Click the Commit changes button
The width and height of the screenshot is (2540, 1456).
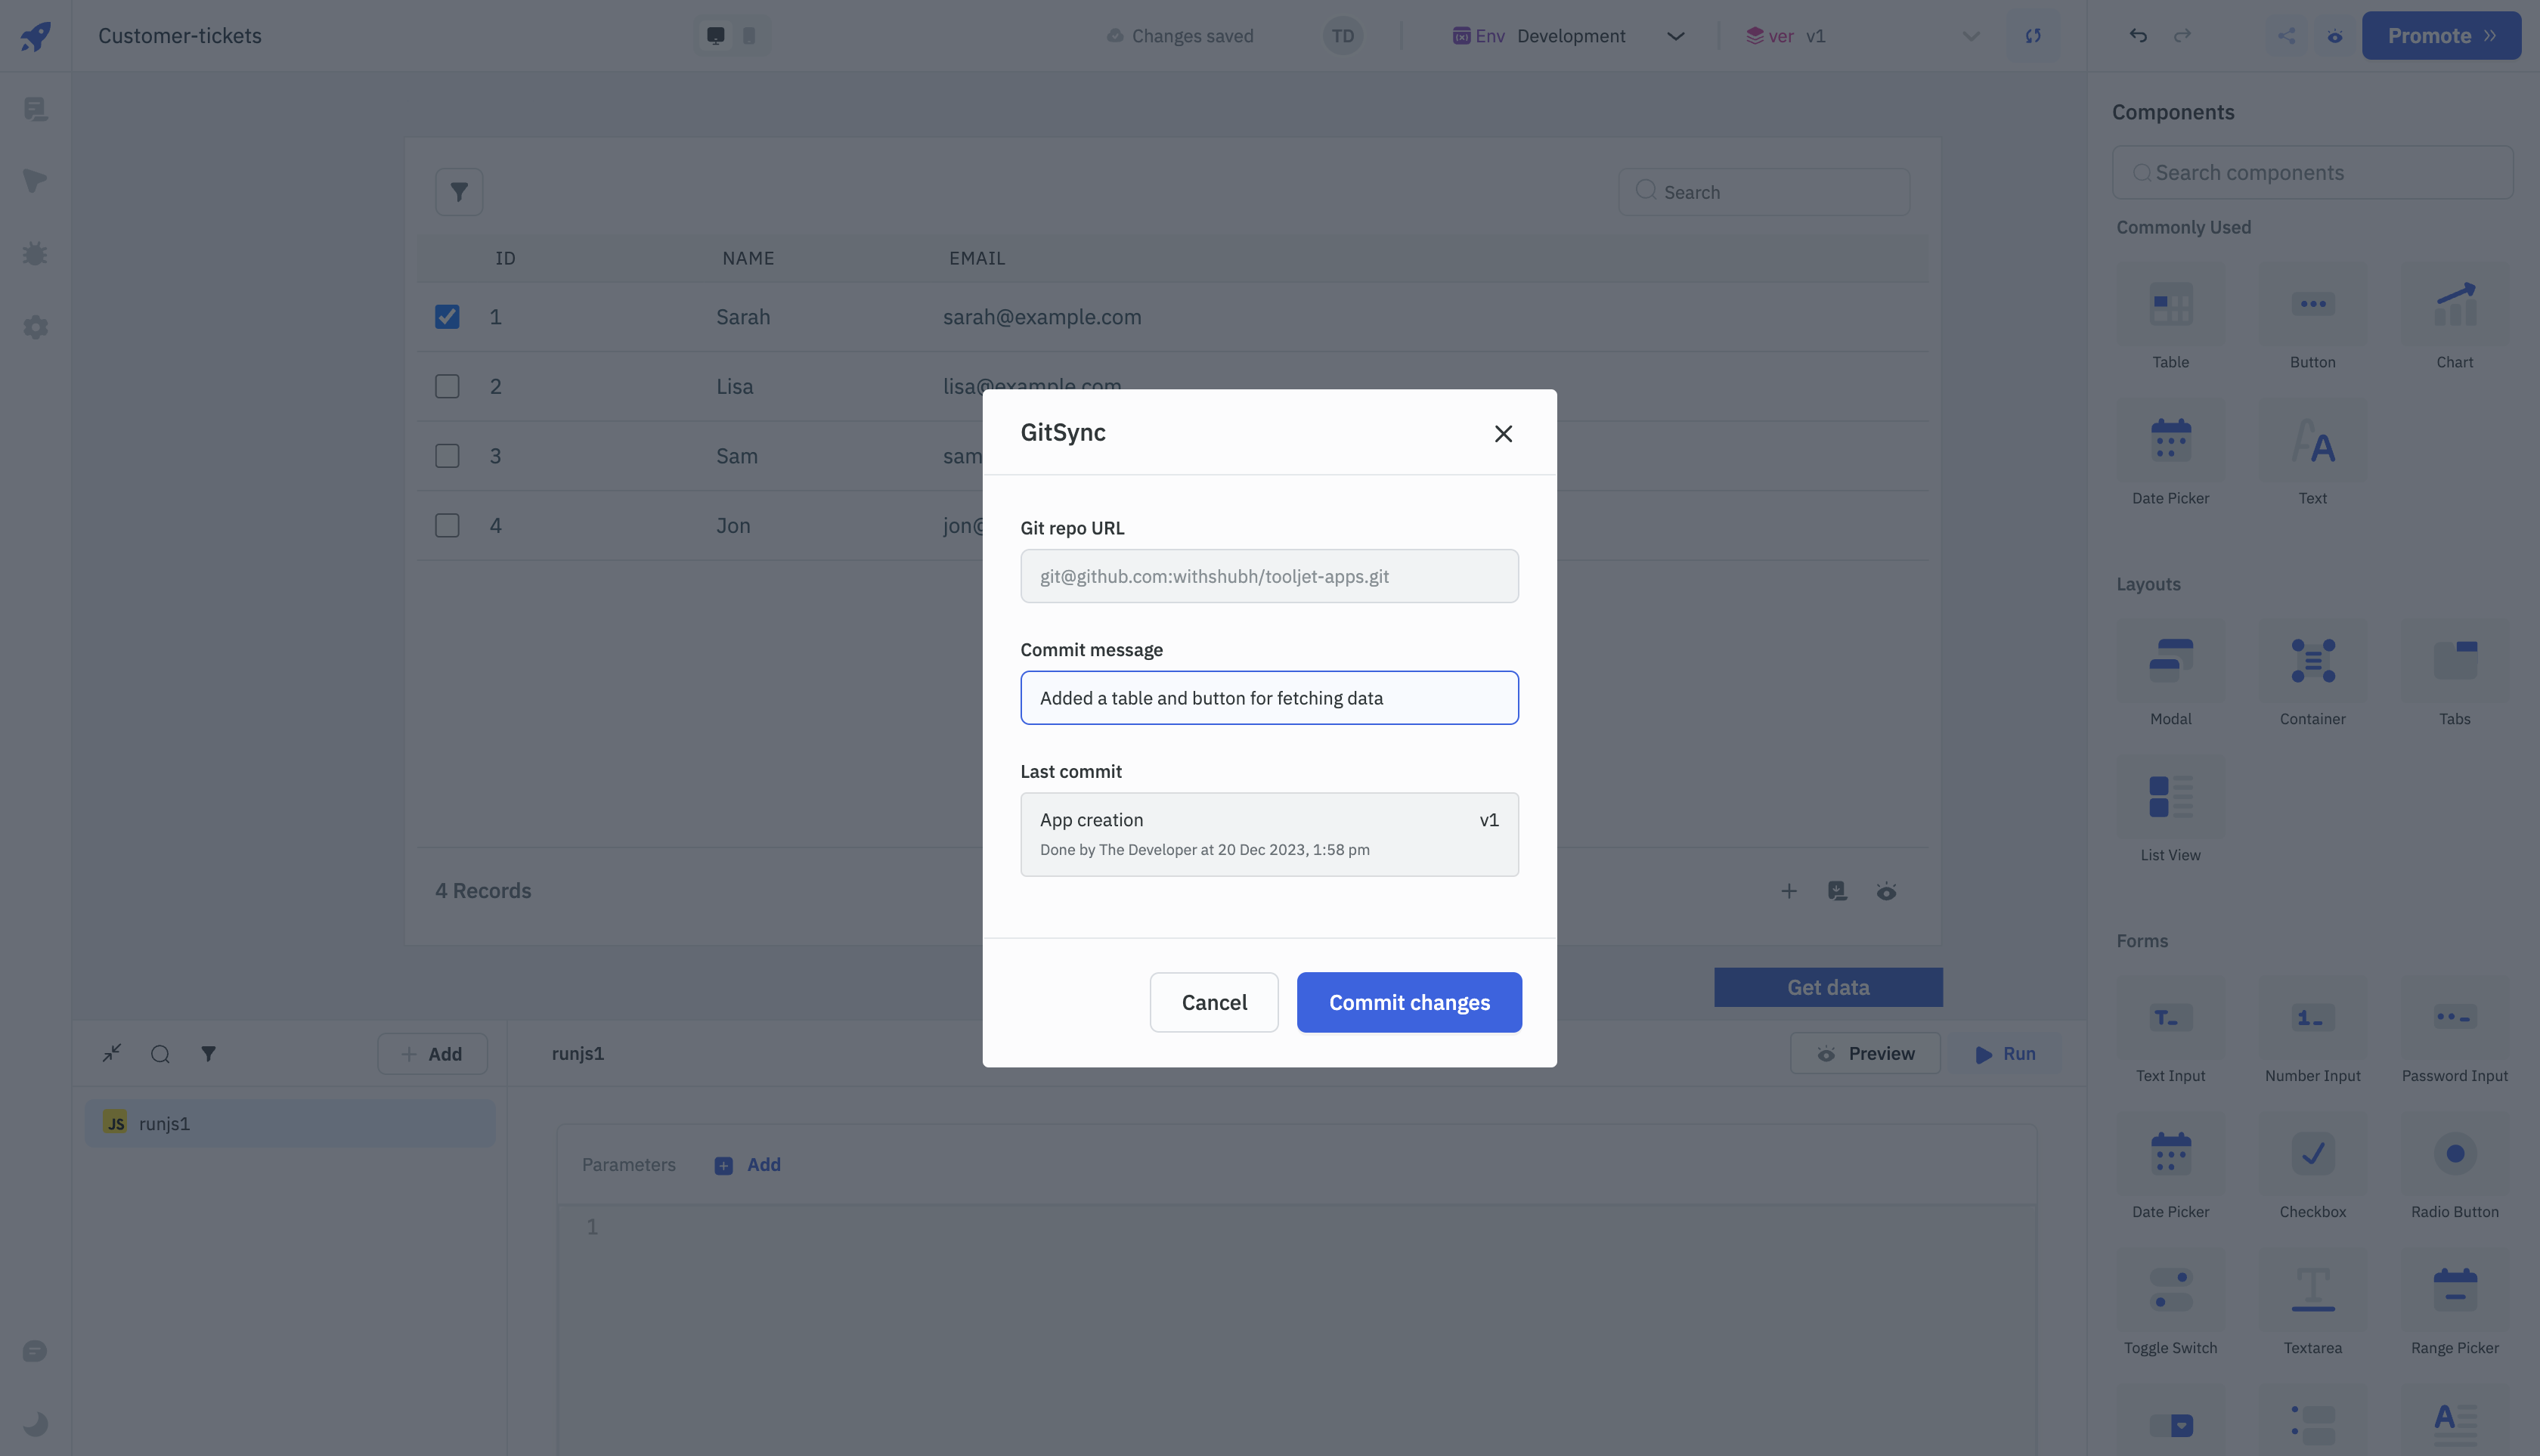tap(1409, 1002)
